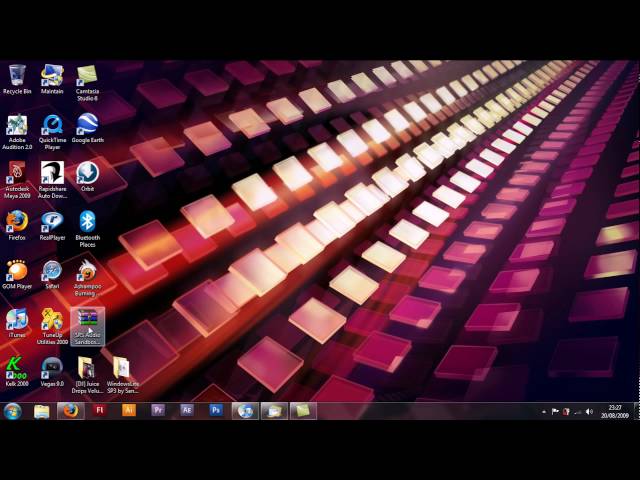Launch Adobe After Effects from the taskbar
The width and height of the screenshot is (640, 480).
(187, 411)
